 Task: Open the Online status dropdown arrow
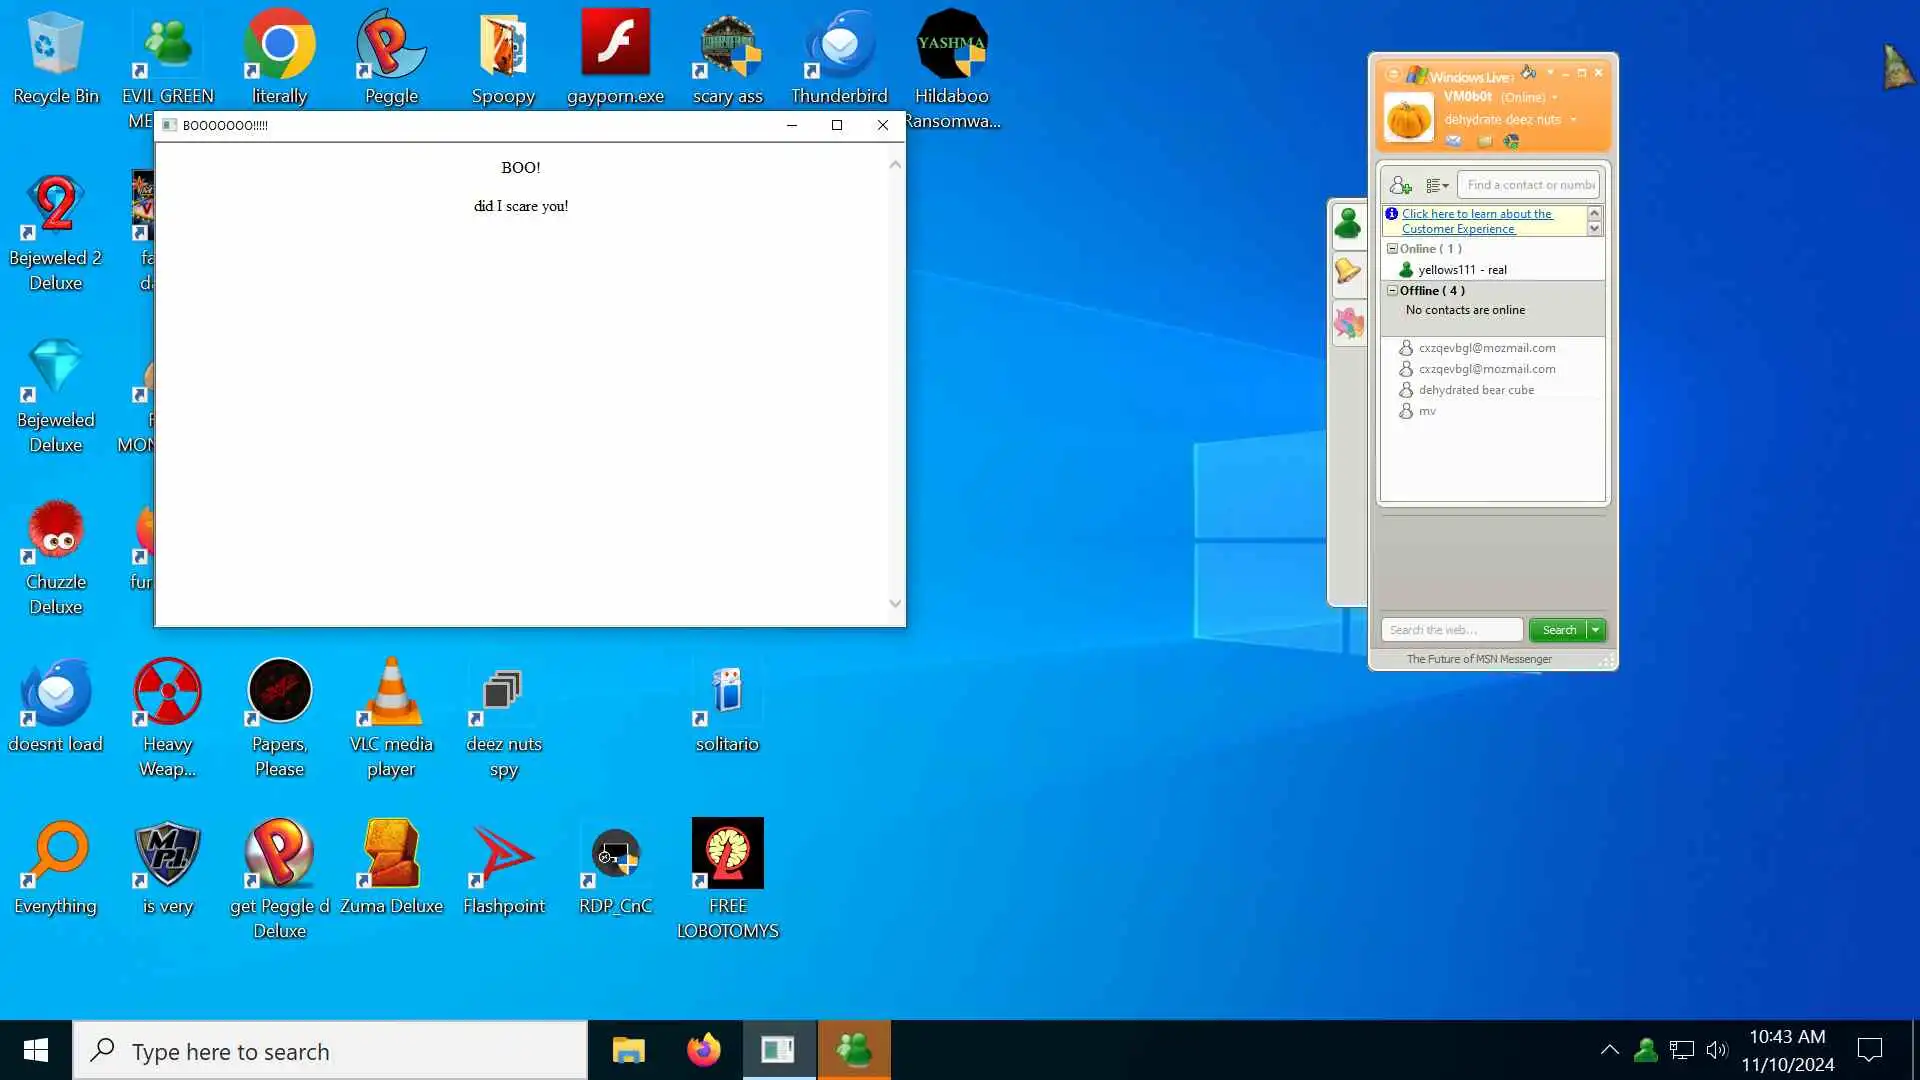1555,98
